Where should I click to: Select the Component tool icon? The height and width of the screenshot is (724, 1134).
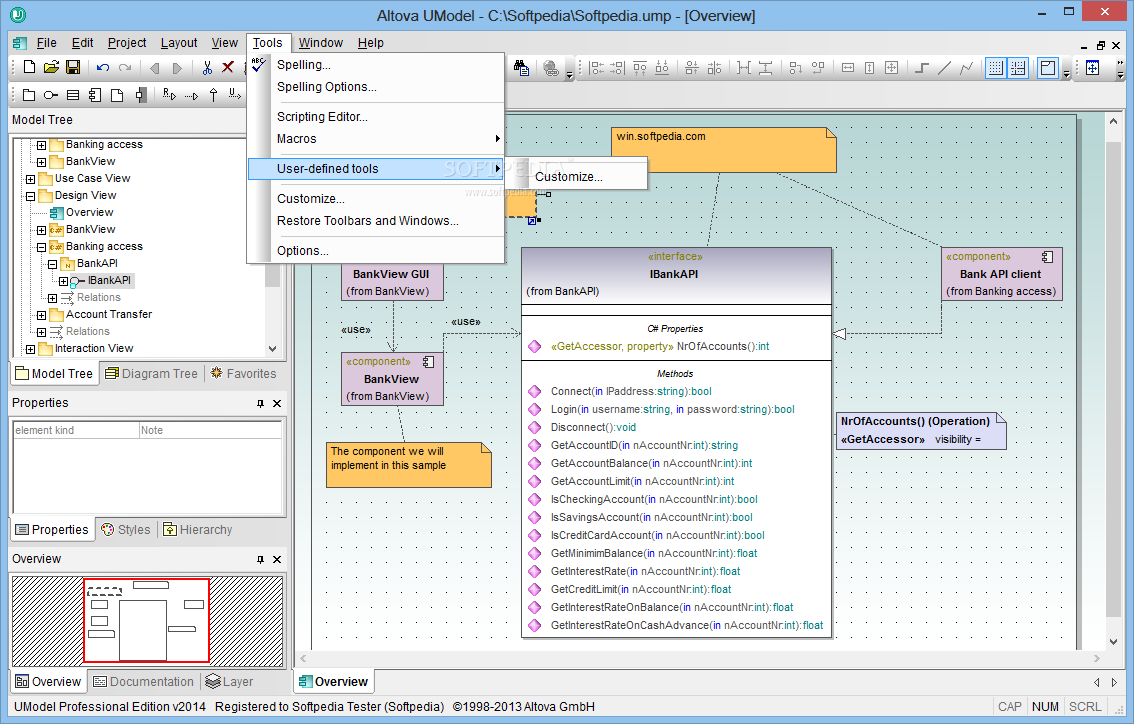[95, 95]
